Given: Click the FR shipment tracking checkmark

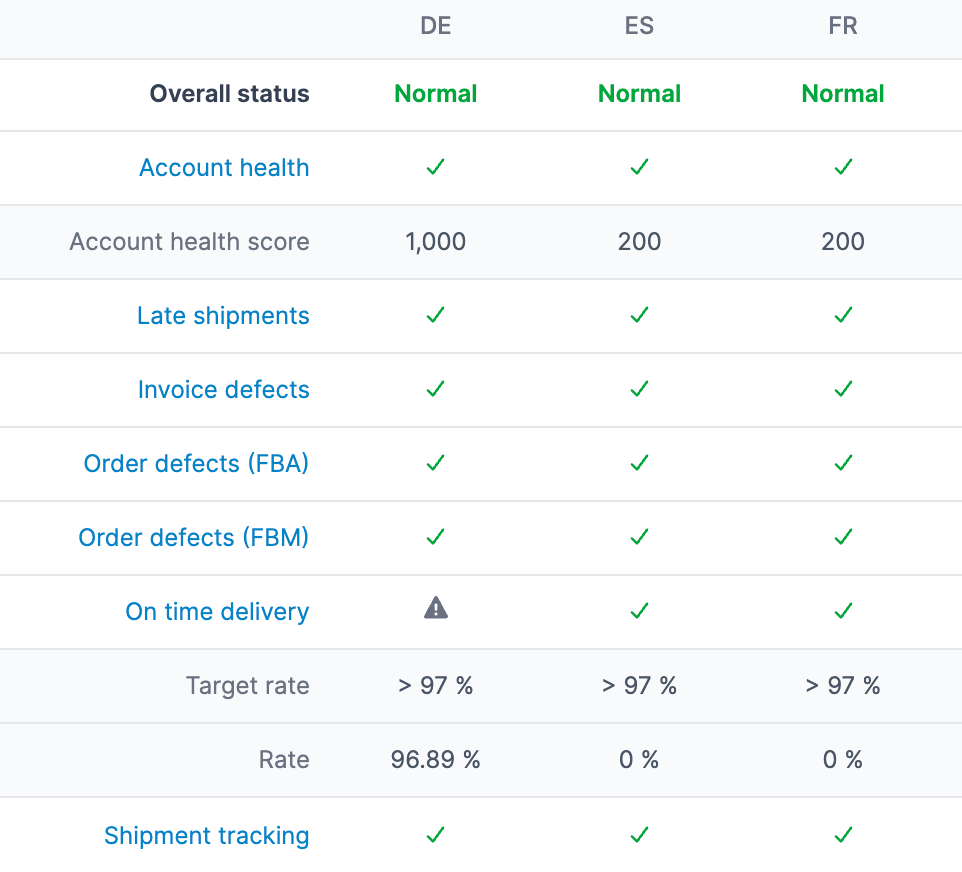Looking at the screenshot, I should point(842,835).
